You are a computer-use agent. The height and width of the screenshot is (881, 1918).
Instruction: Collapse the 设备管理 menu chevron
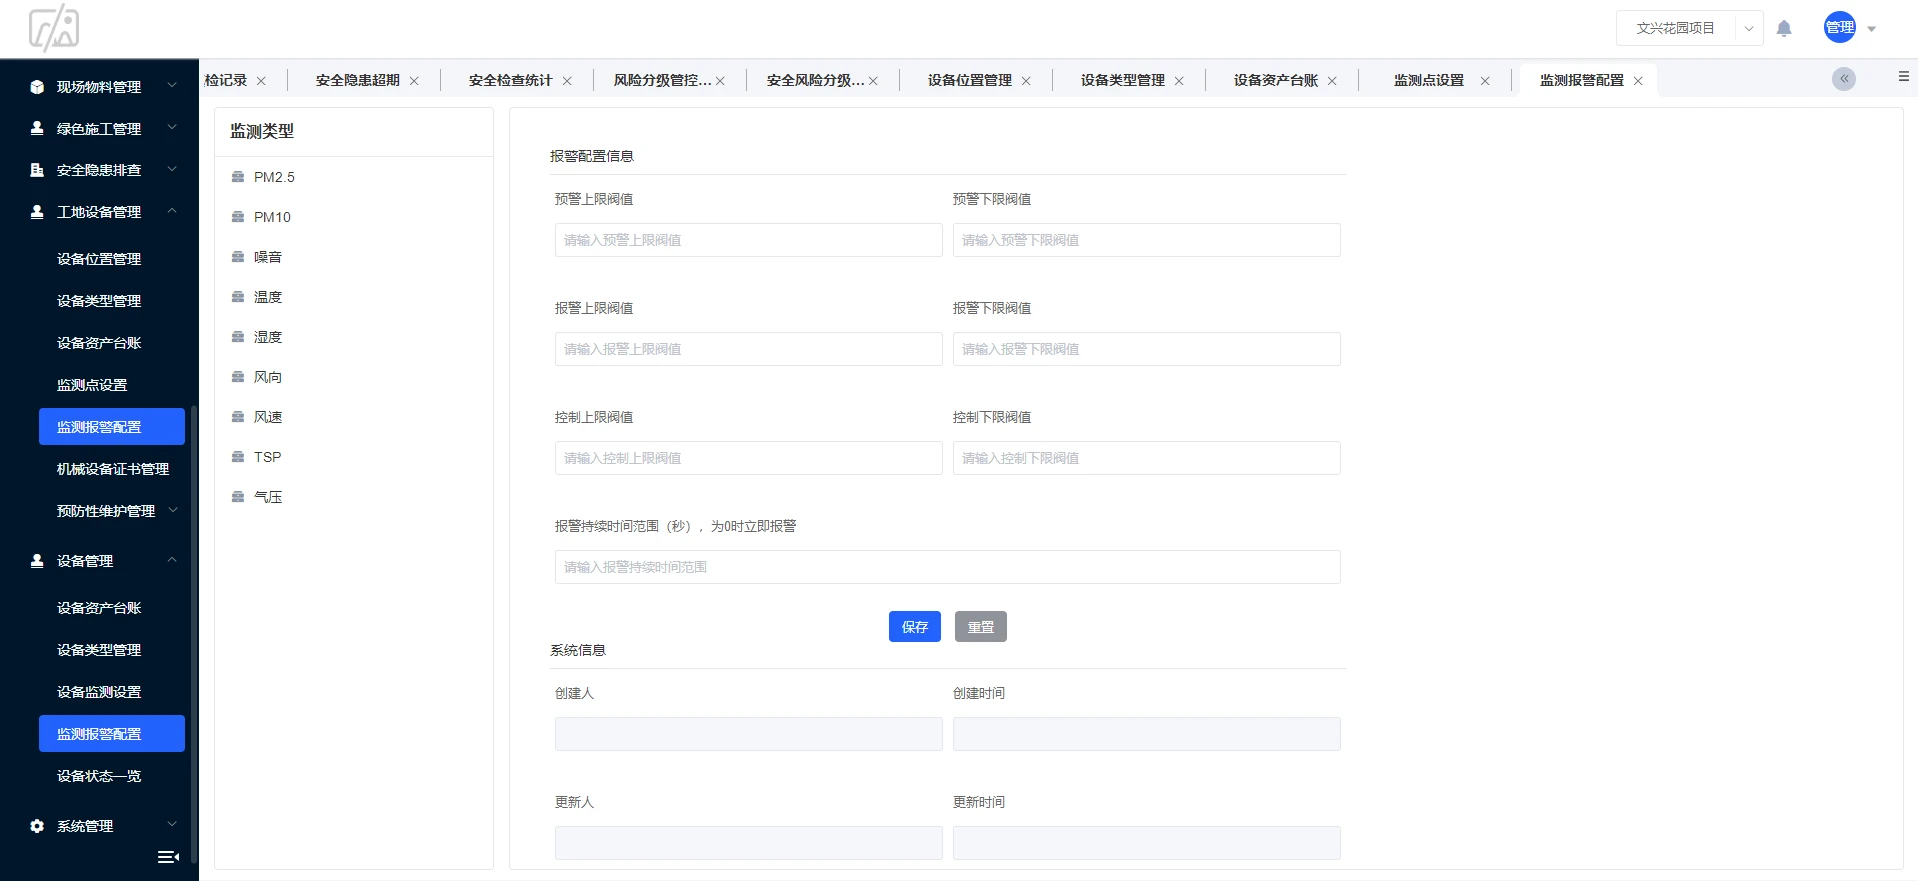[x=172, y=560]
